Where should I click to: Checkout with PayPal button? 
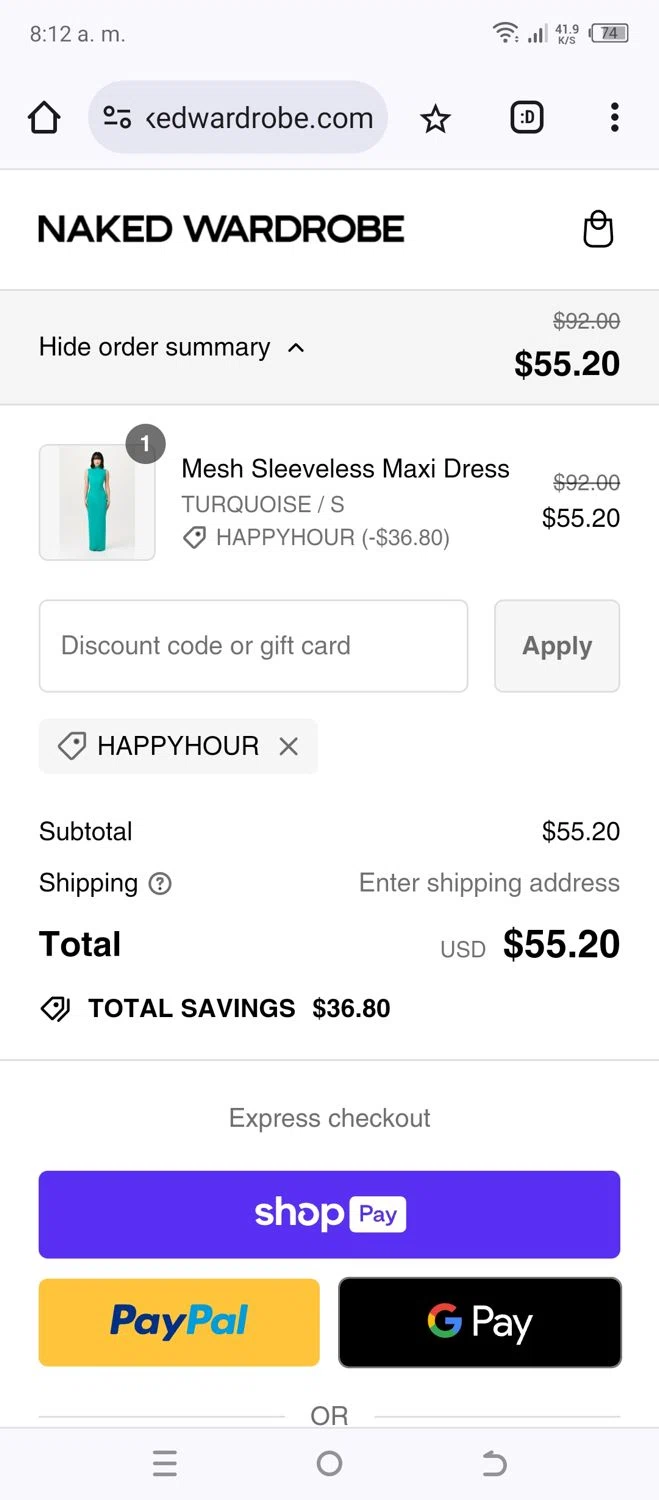(x=179, y=1322)
